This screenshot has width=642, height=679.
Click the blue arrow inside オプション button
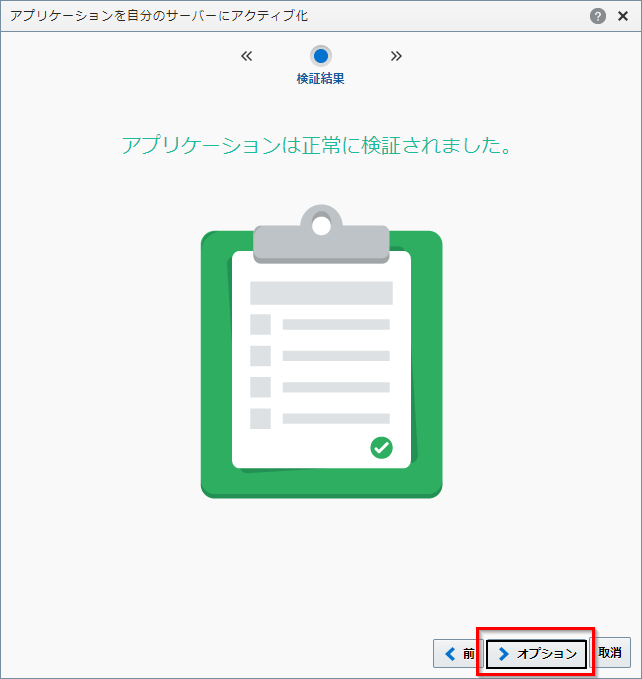[x=504, y=653]
